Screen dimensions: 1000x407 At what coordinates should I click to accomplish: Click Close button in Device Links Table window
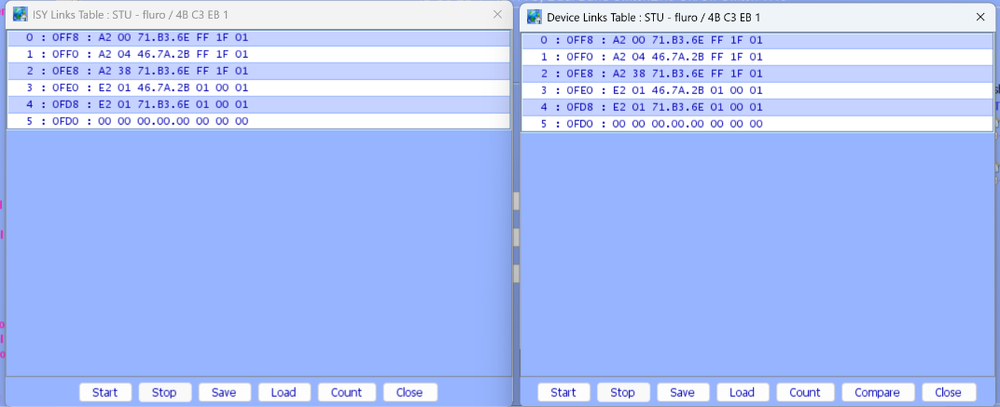[948, 392]
